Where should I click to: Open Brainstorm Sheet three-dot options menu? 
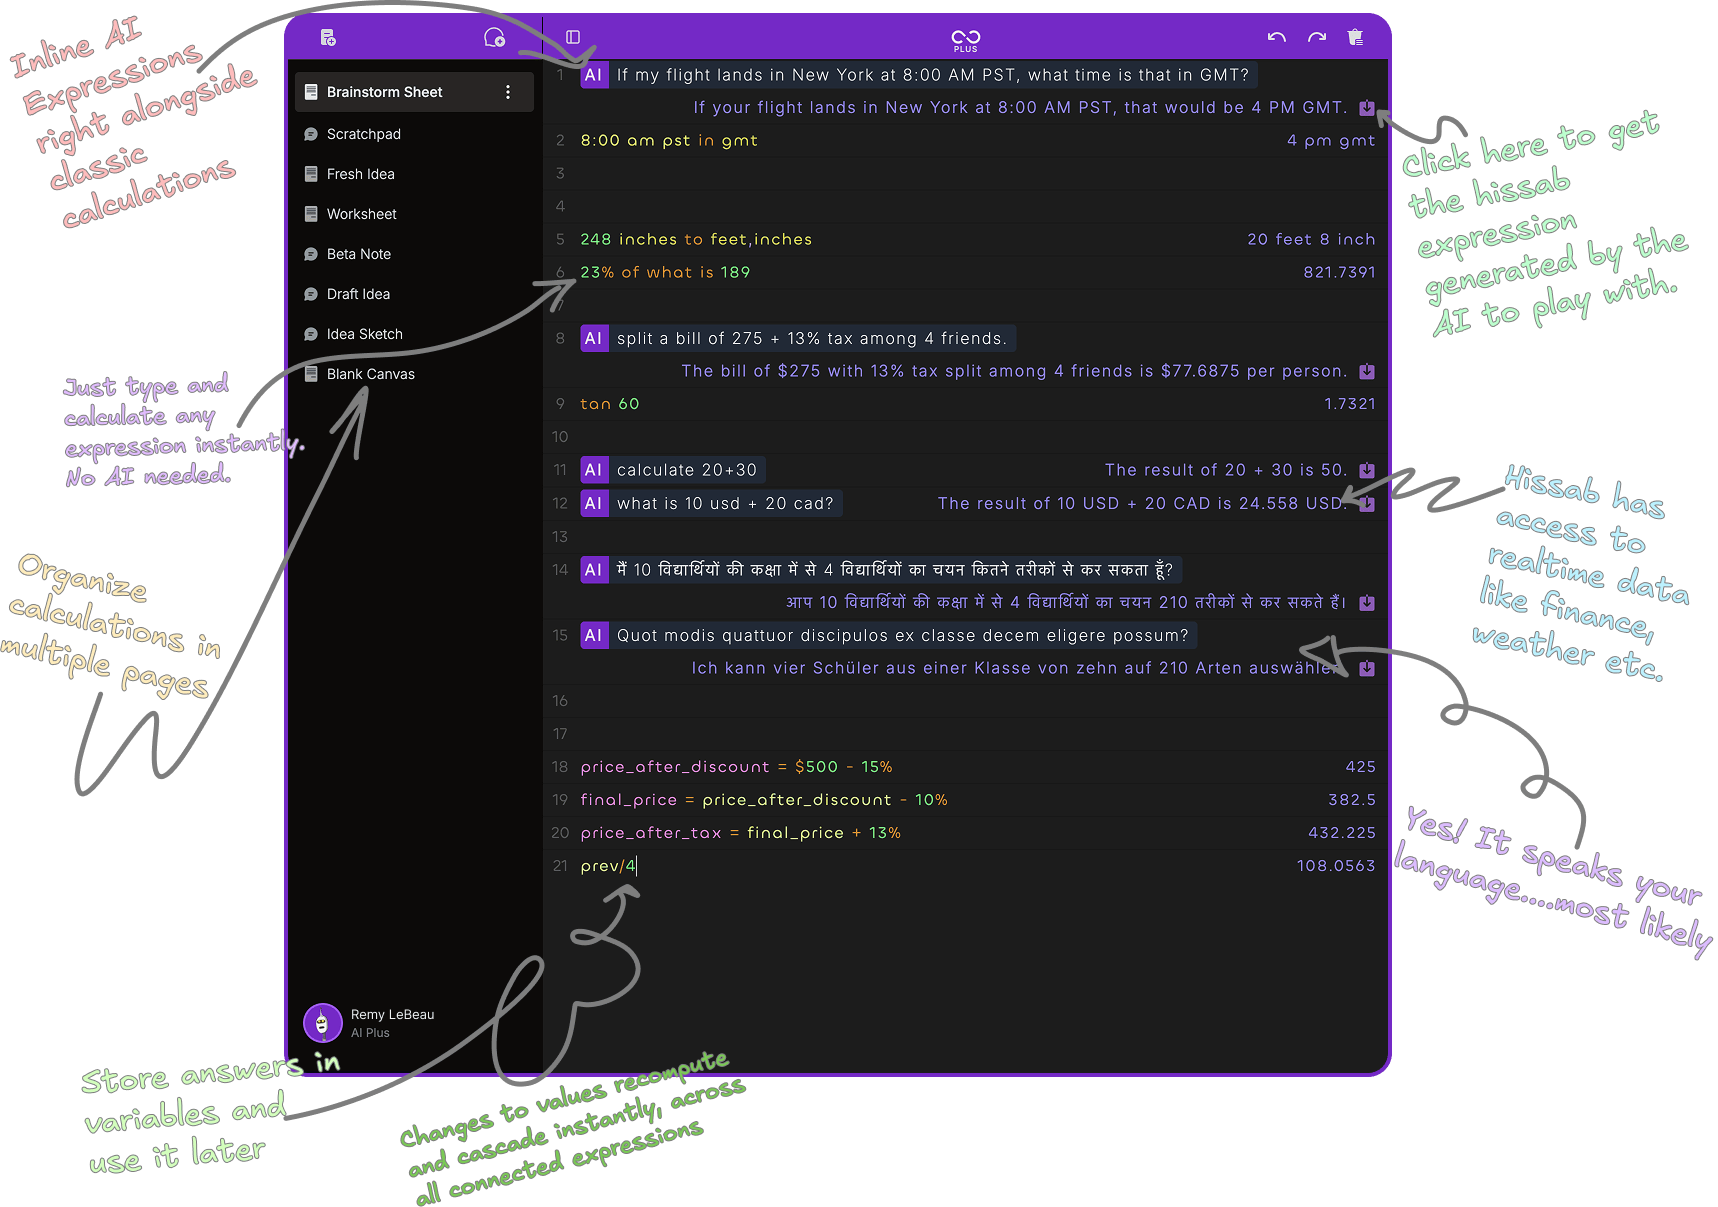tap(508, 92)
